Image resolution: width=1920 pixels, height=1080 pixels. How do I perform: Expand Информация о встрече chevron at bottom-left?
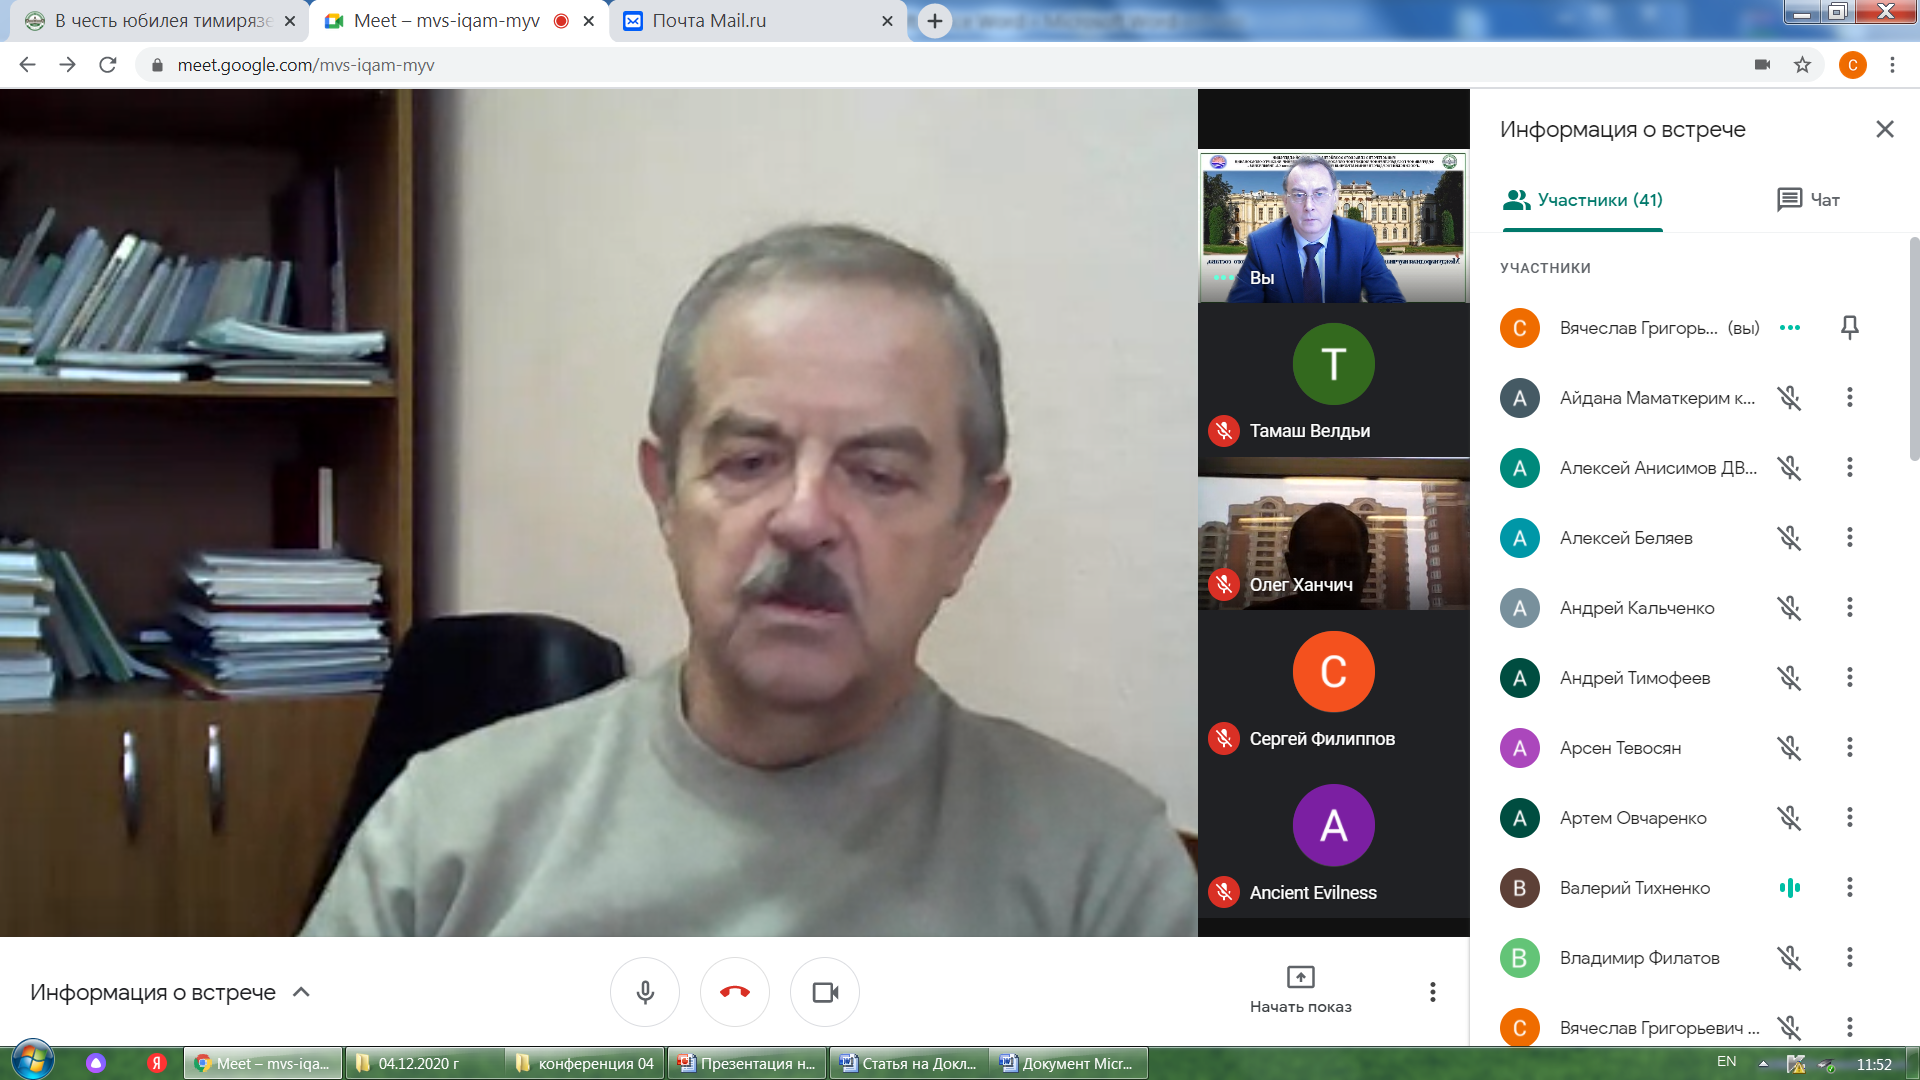click(301, 992)
